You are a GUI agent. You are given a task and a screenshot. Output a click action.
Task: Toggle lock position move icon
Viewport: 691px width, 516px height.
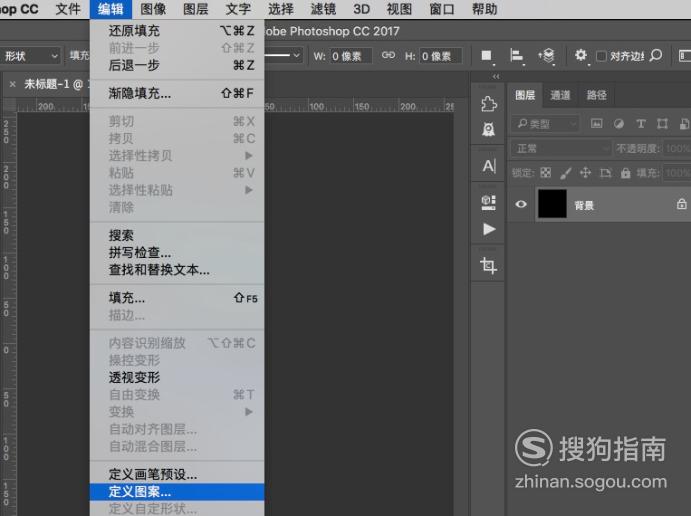[x=585, y=172]
